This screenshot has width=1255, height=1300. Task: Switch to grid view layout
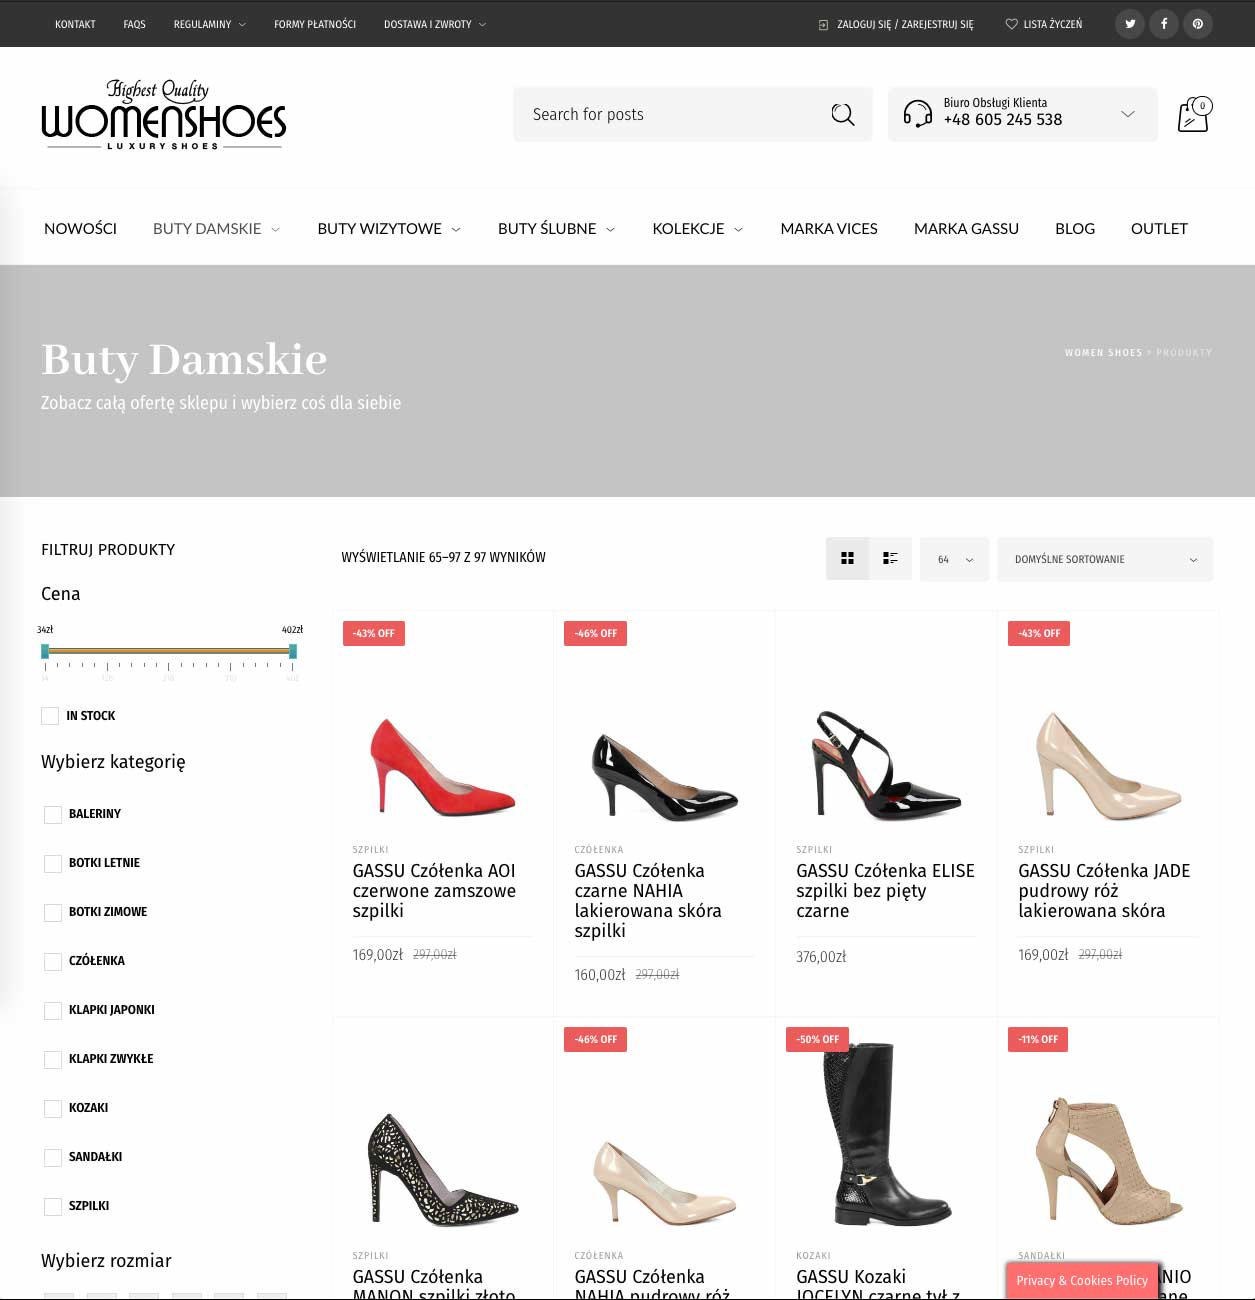pos(848,559)
